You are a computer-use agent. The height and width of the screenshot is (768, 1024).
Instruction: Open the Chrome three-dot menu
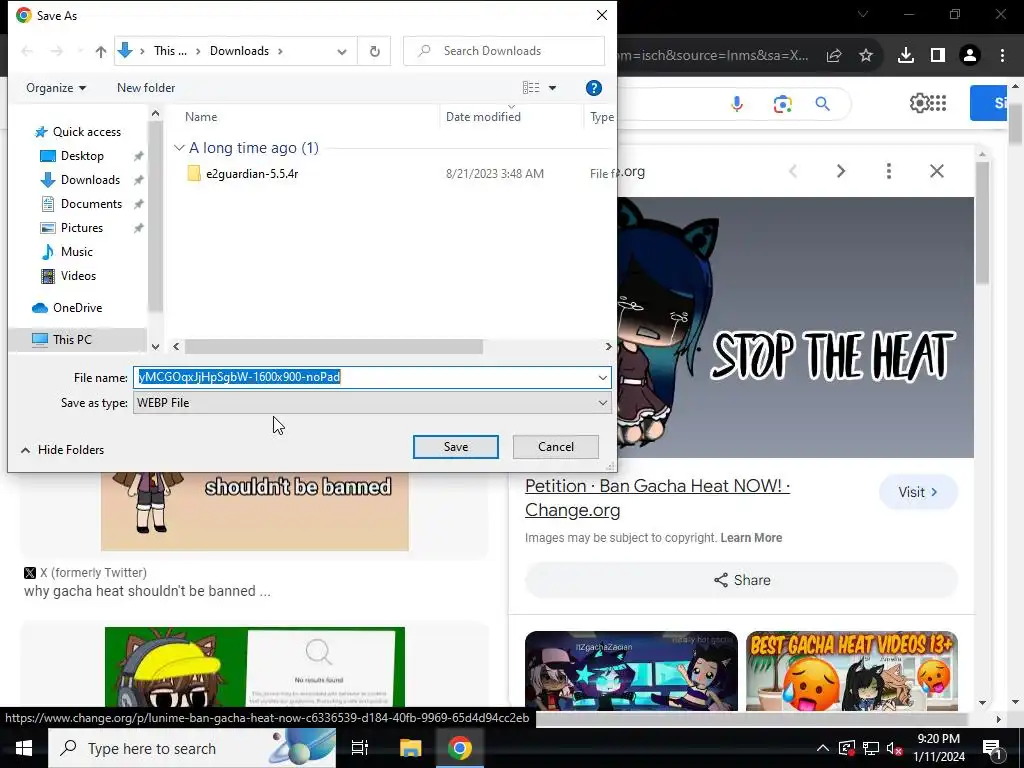pyautogui.click(x=1002, y=56)
